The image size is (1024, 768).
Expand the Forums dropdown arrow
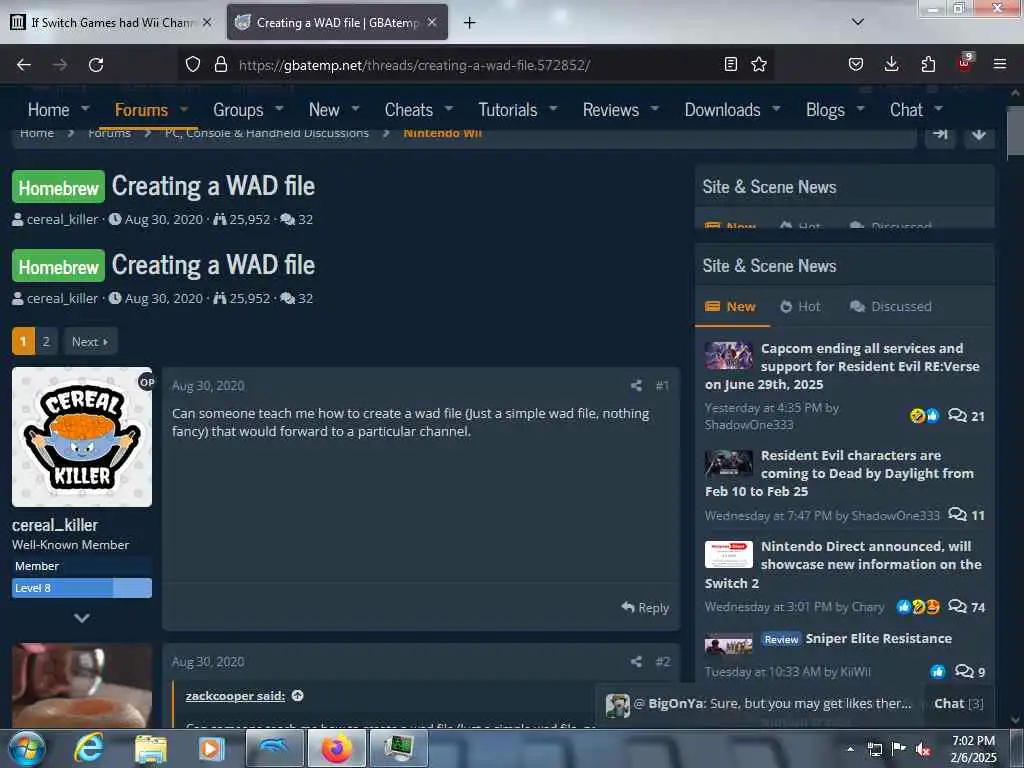(184, 108)
